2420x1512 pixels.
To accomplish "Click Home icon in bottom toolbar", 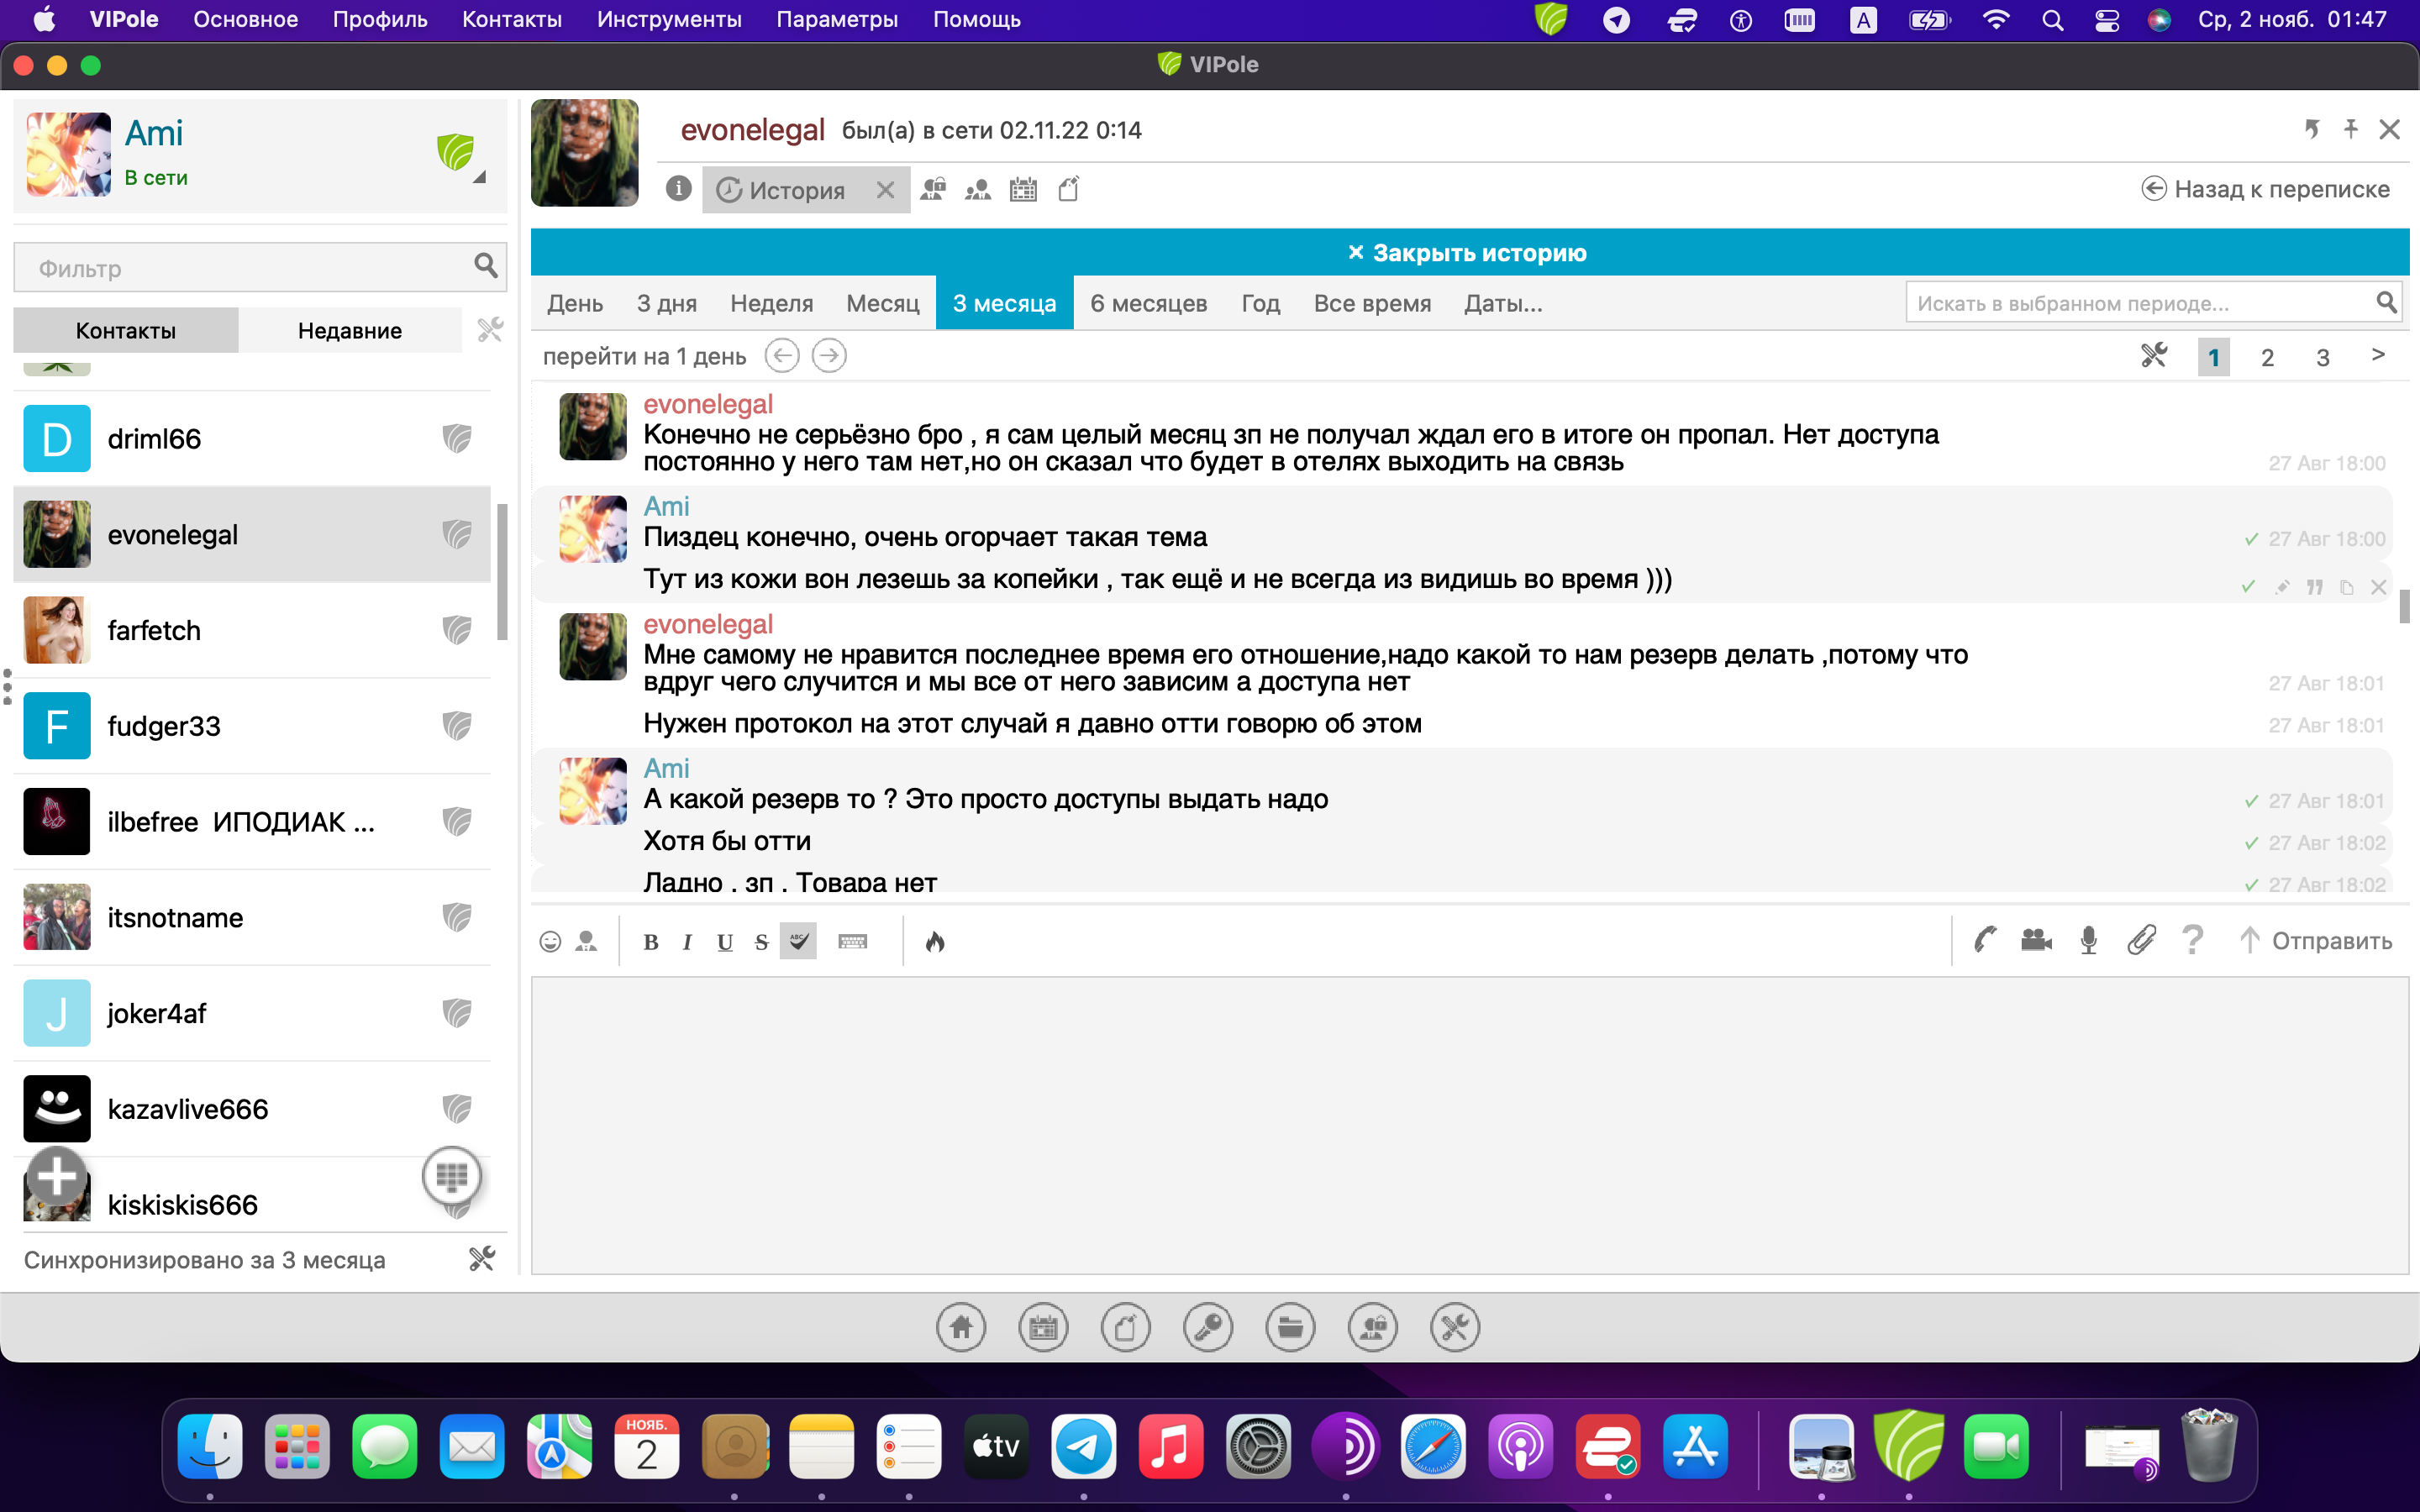I will [961, 1328].
